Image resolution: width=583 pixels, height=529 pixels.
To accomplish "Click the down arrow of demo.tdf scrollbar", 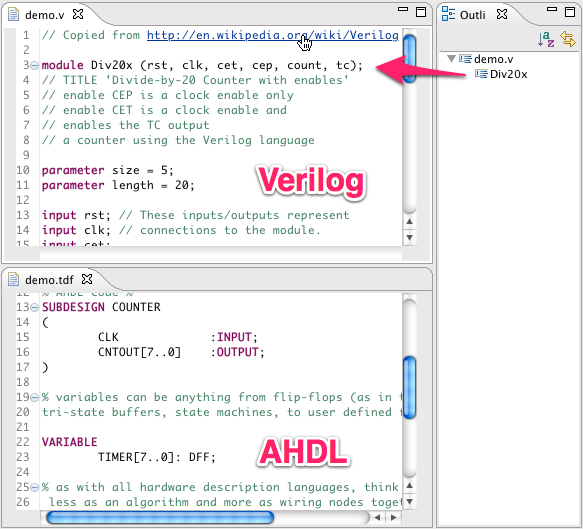I will pyautogui.click(x=409, y=501).
